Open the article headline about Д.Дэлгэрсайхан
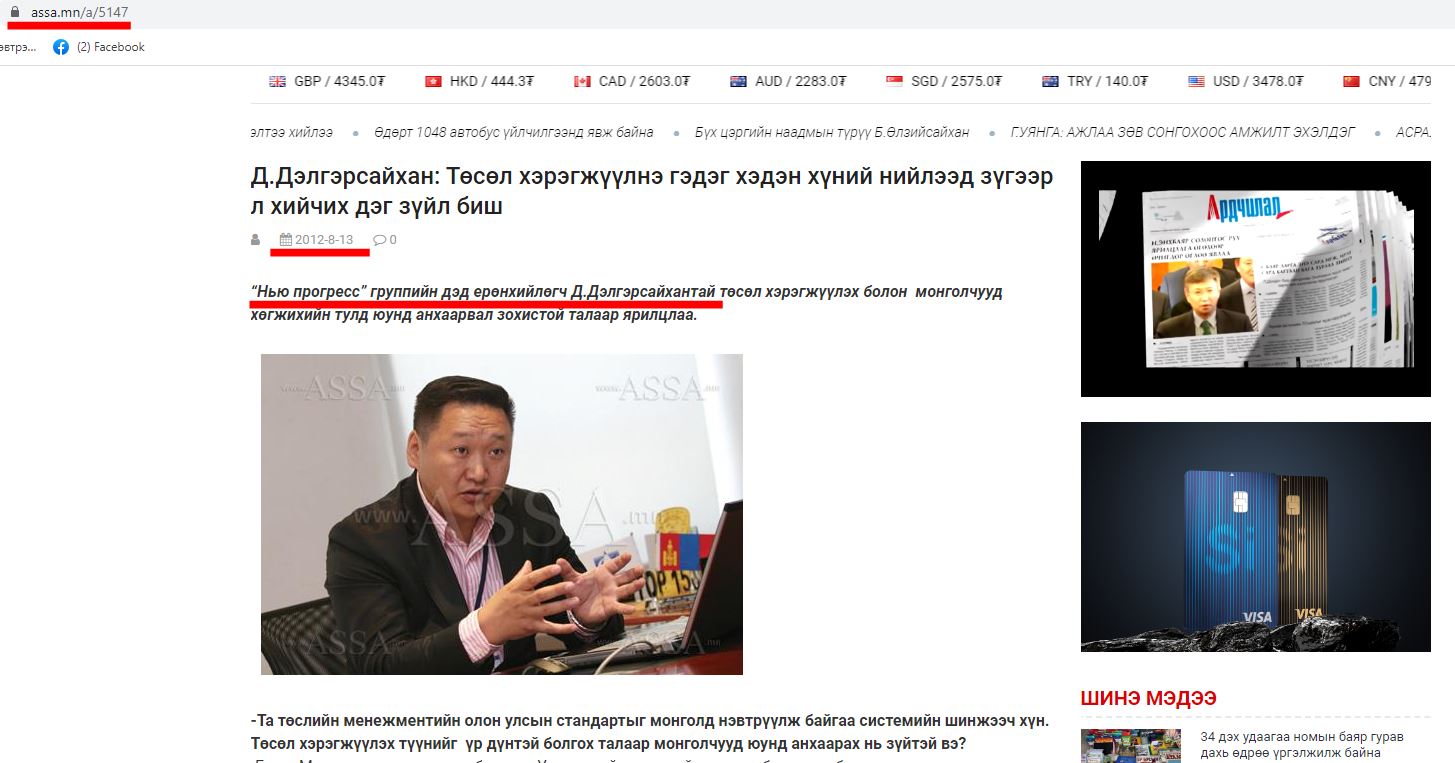The height and width of the screenshot is (763, 1455). (x=651, y=192)
